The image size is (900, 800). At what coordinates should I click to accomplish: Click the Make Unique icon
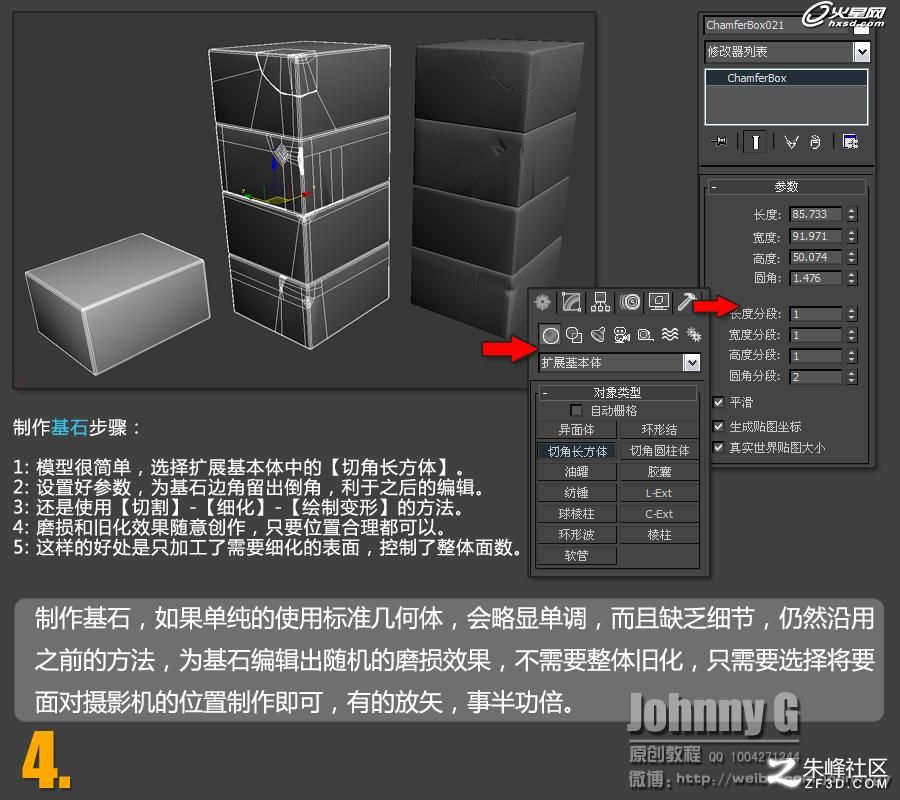pos(792,142)
